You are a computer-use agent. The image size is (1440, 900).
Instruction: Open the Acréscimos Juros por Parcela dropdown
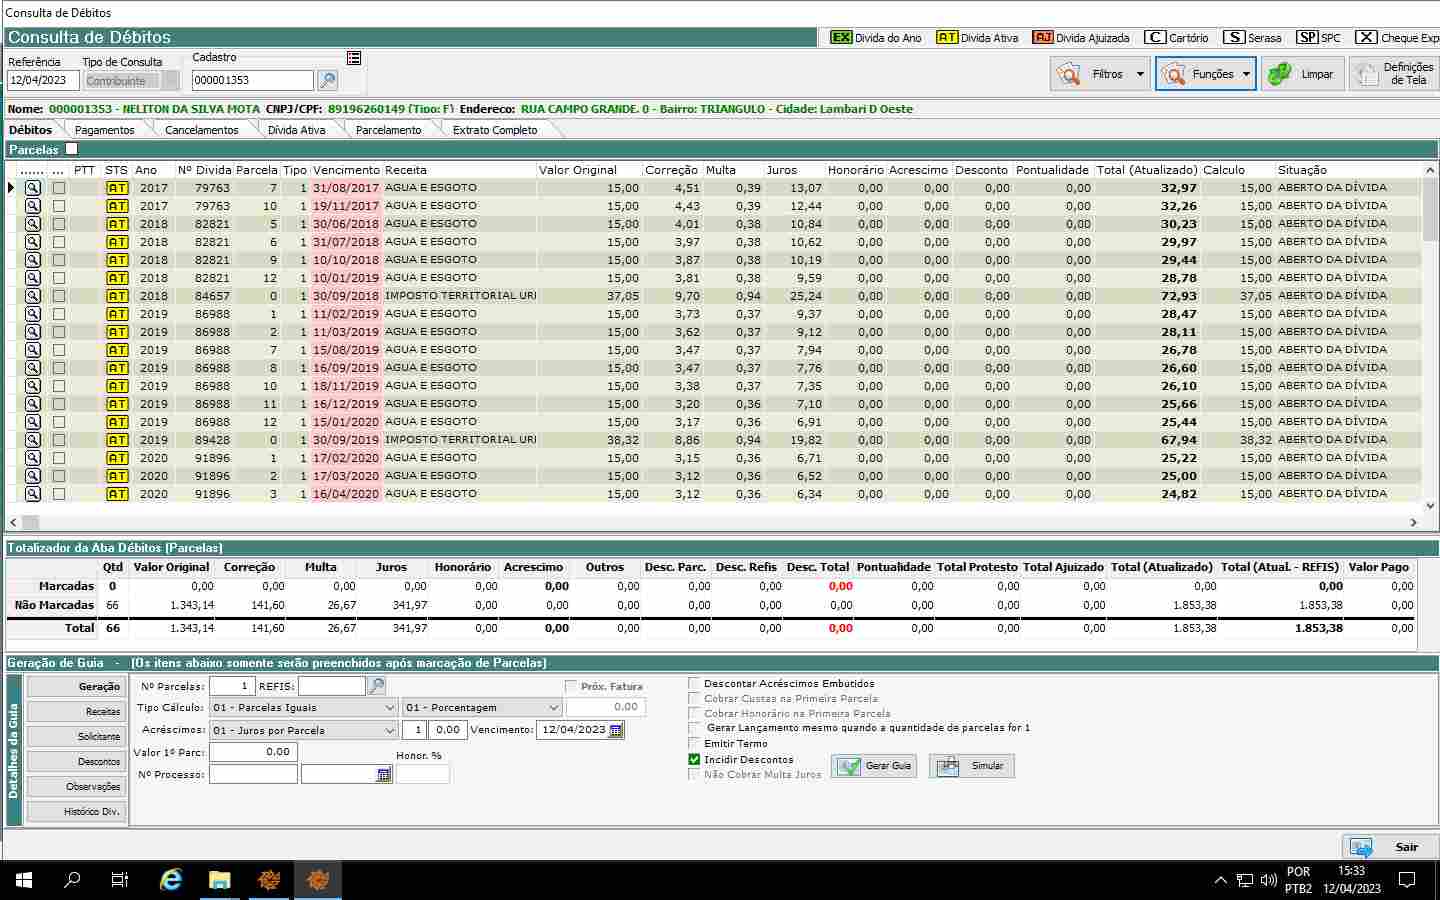pyautogui.click(x=390, y=731)
